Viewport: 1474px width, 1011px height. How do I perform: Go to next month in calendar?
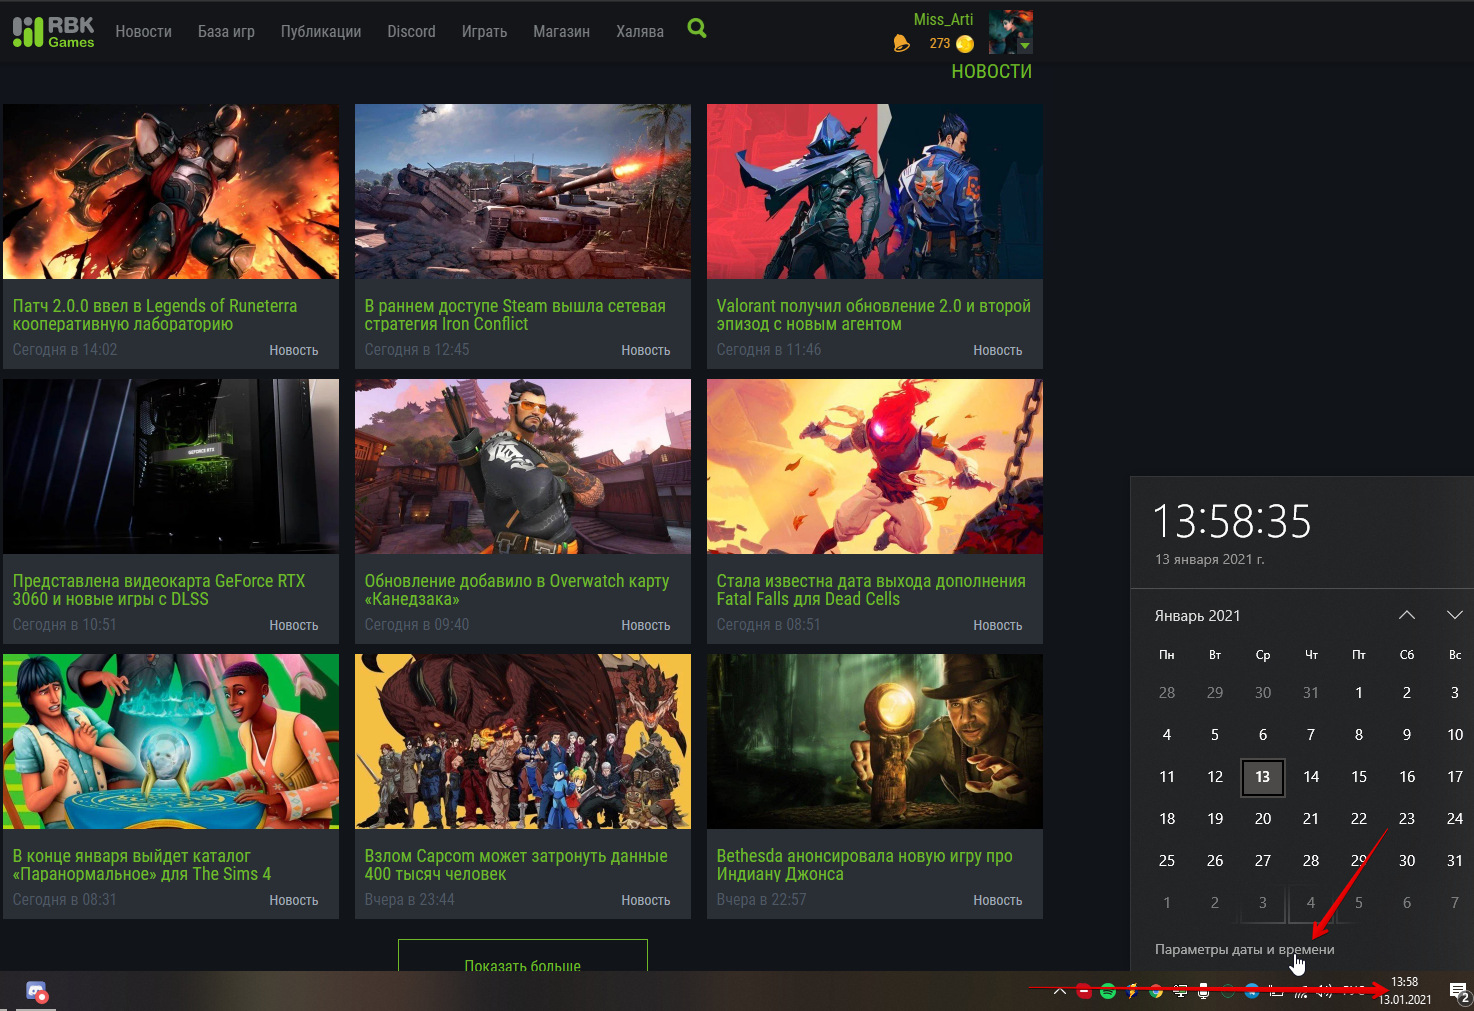(1455, 615)
